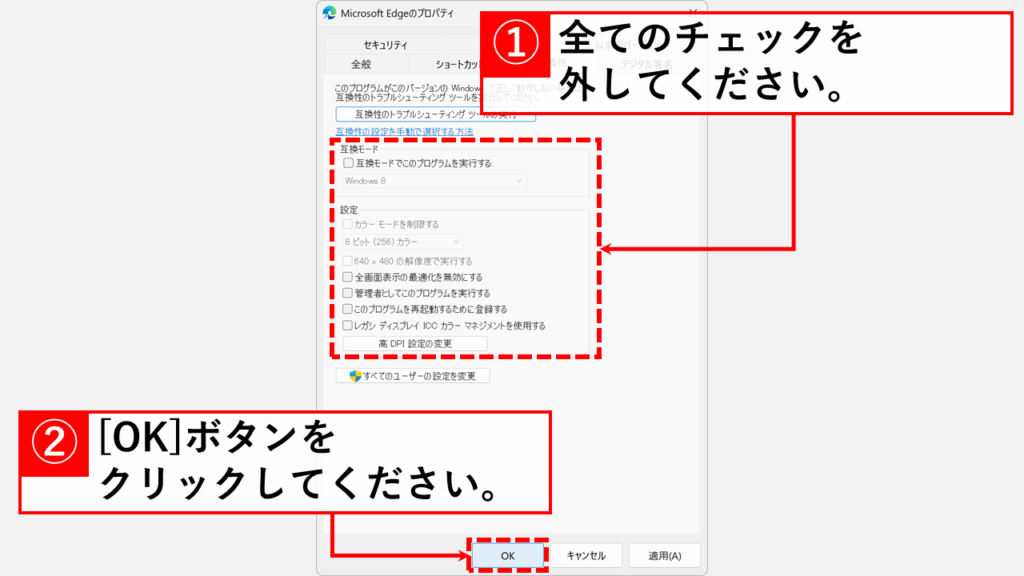Open the Windows 8 compatibility dropdown

point(434,181)
